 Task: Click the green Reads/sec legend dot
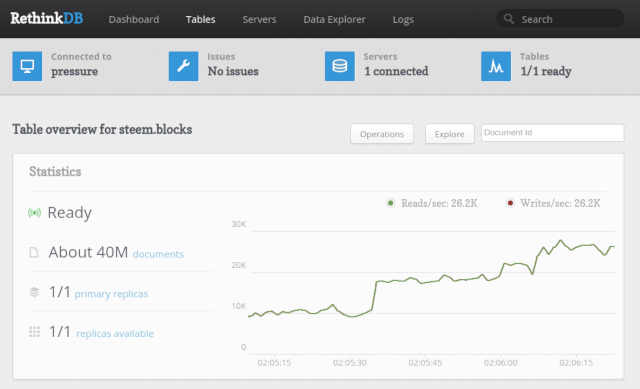point(391,203)
